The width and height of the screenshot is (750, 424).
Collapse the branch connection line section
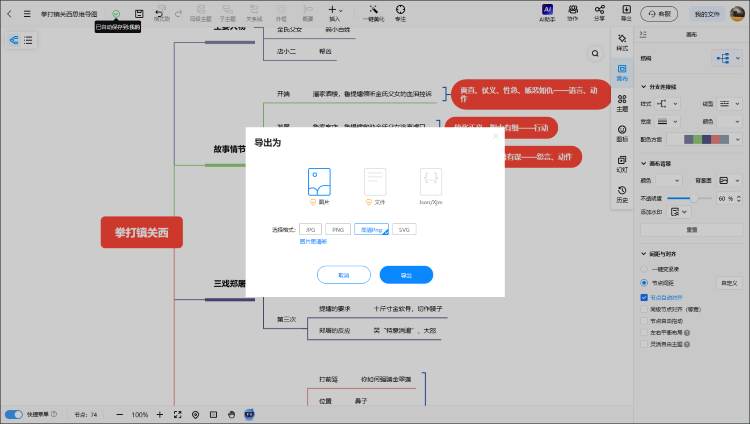click(x=644, y=87)
